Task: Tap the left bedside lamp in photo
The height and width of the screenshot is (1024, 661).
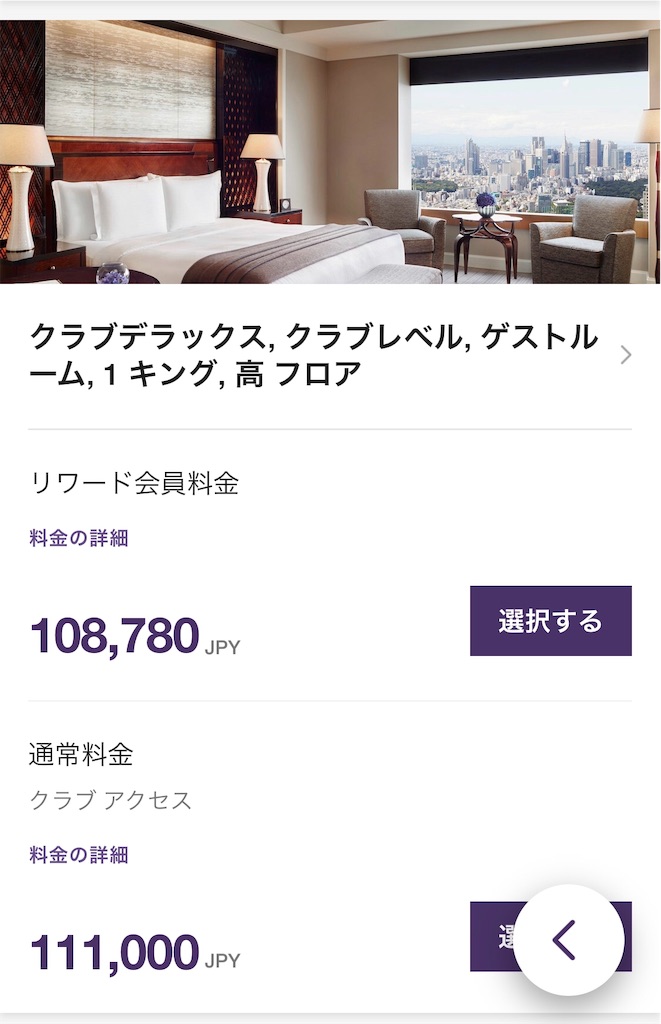Action: (22, 185)
